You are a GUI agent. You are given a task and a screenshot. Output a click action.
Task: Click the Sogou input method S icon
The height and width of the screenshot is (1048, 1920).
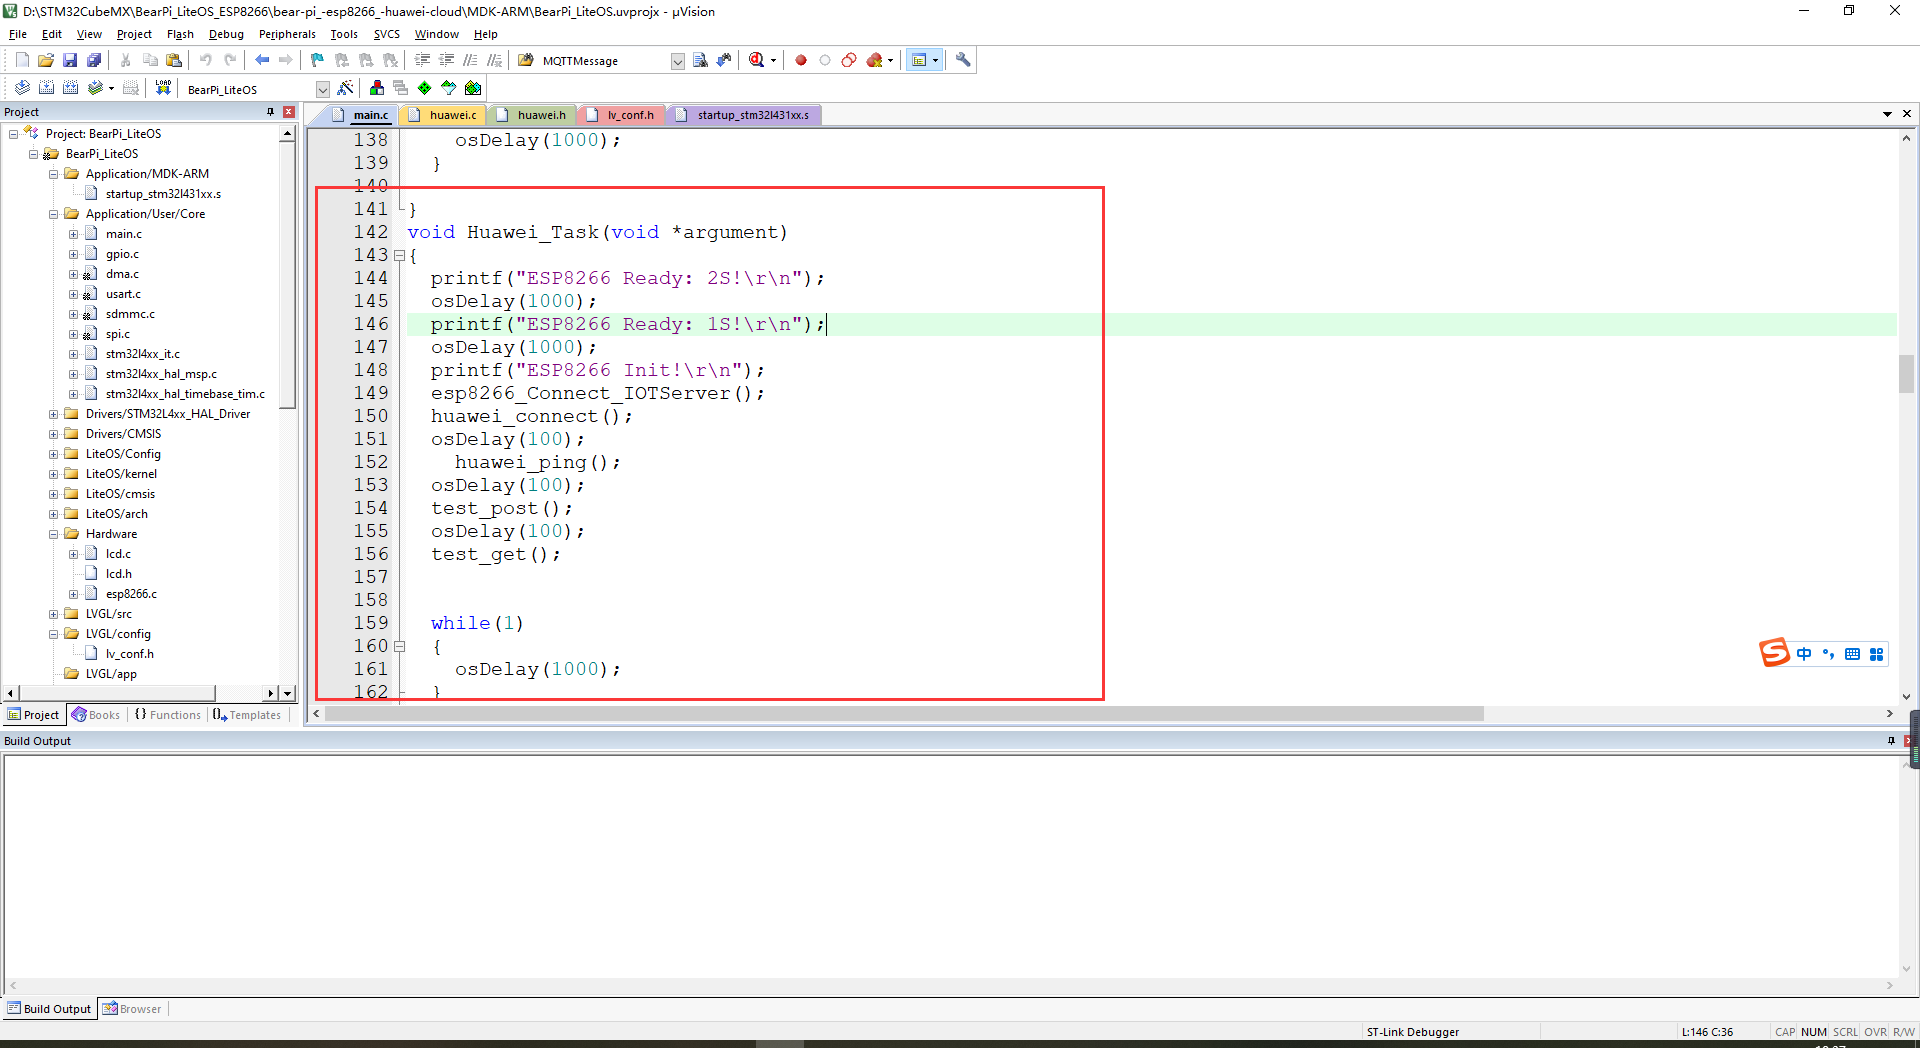pos(1775,653)
